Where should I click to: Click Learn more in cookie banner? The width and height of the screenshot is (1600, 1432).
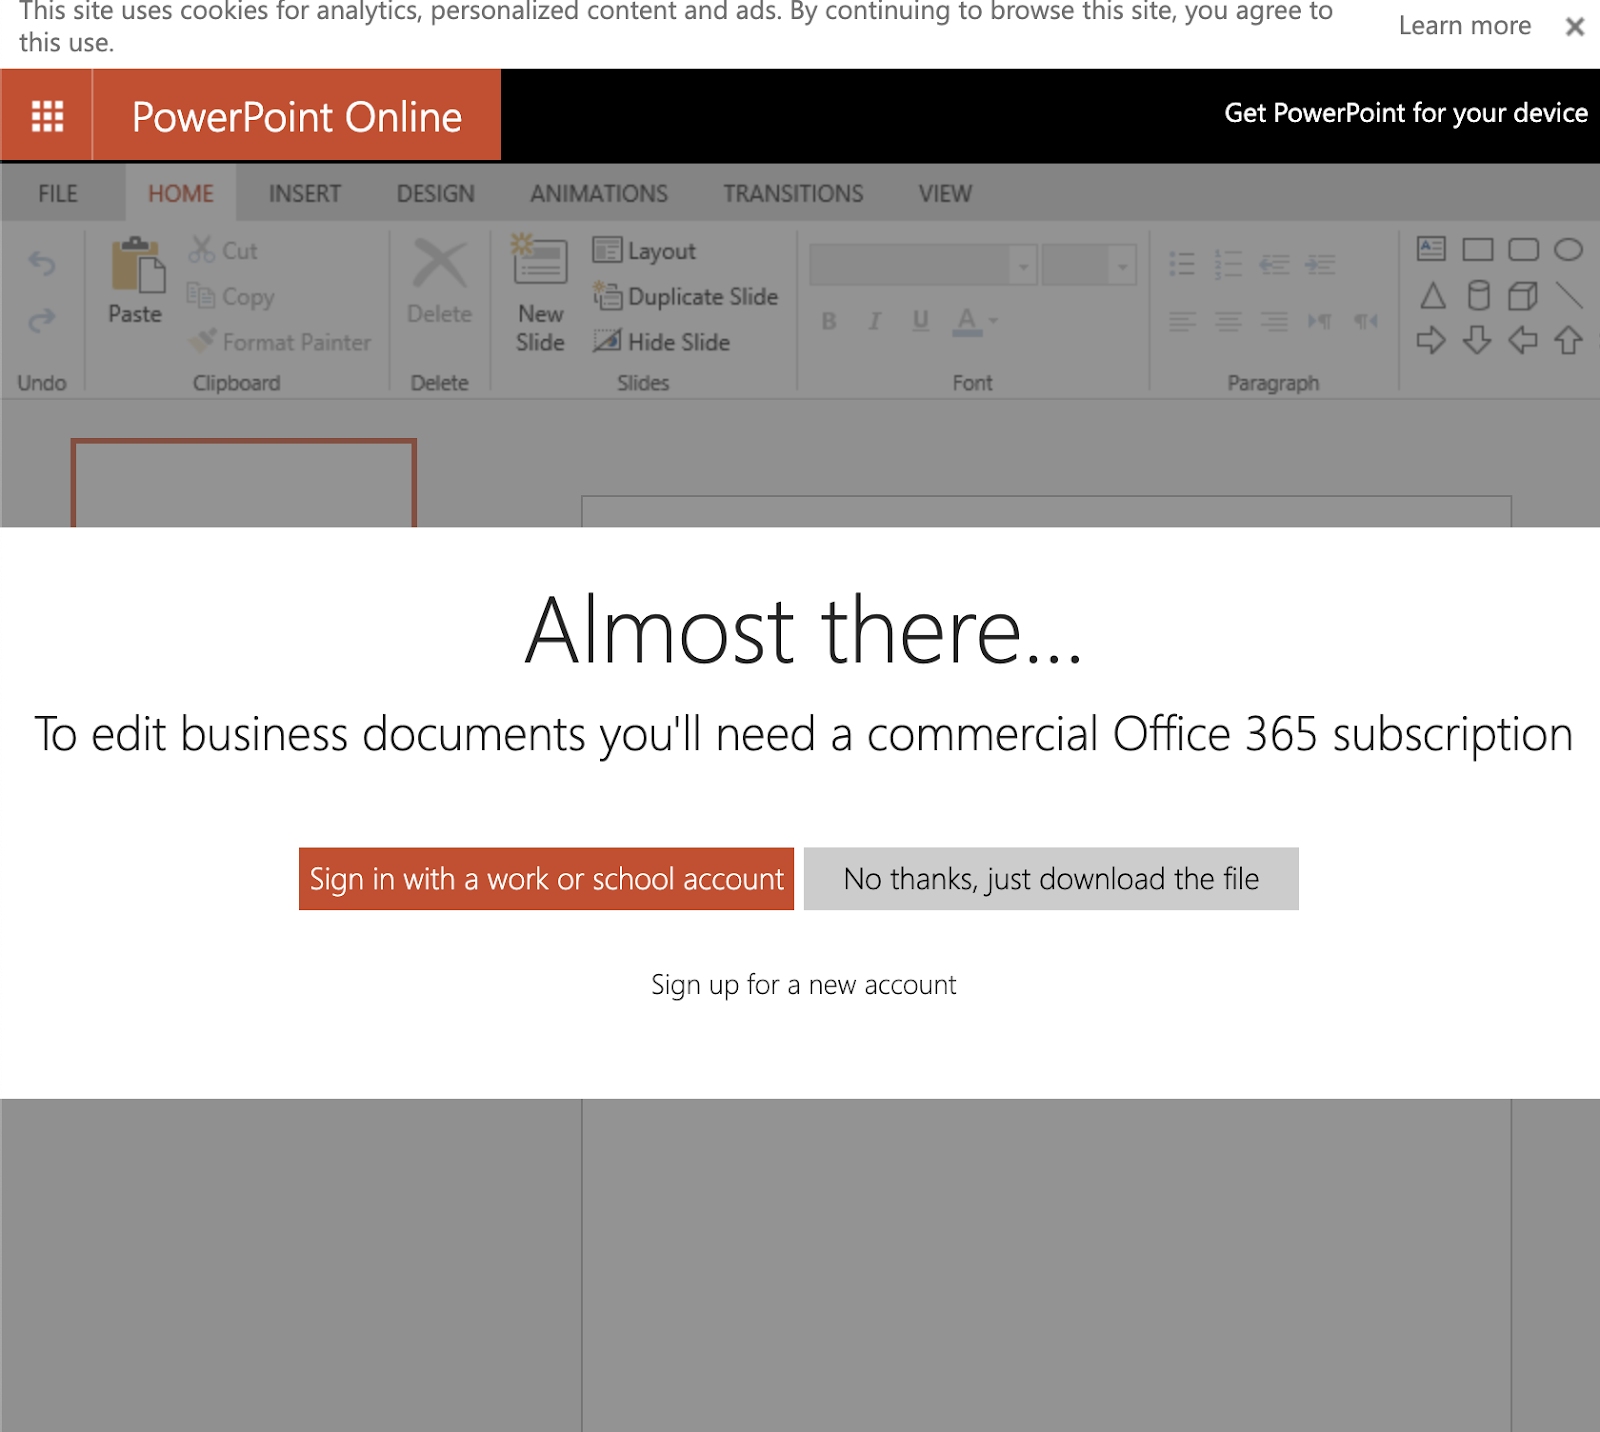(x=1465, y=26)
